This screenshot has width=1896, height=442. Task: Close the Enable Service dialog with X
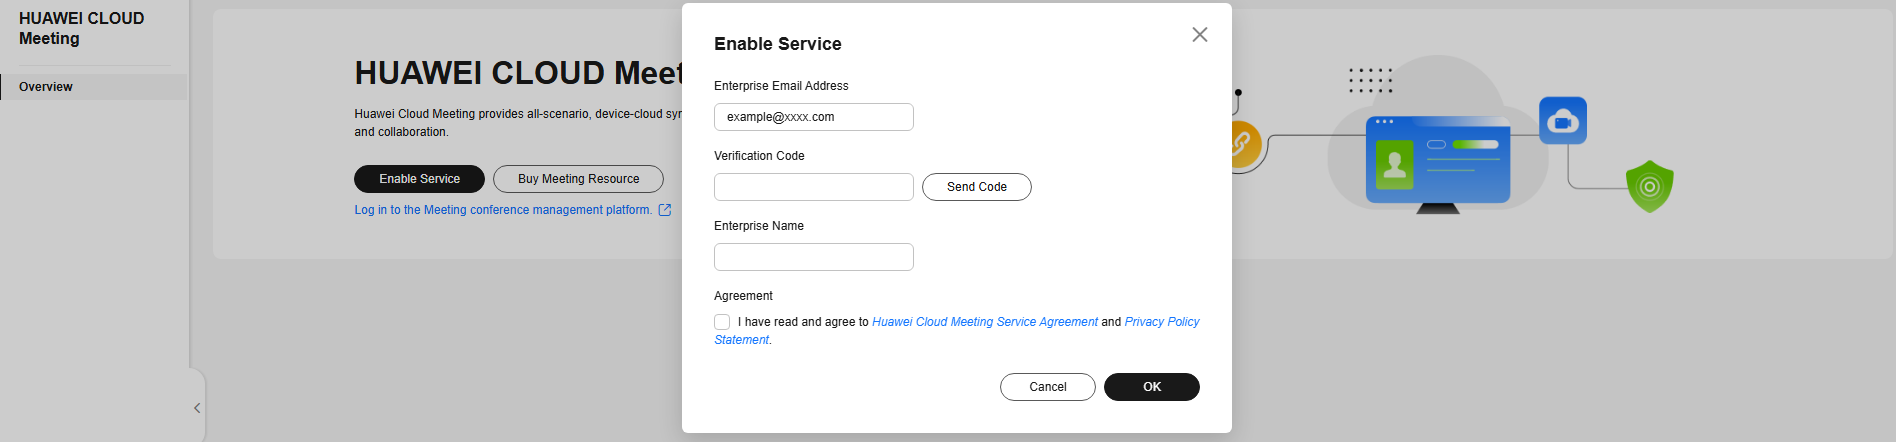tap(1200, 35)
